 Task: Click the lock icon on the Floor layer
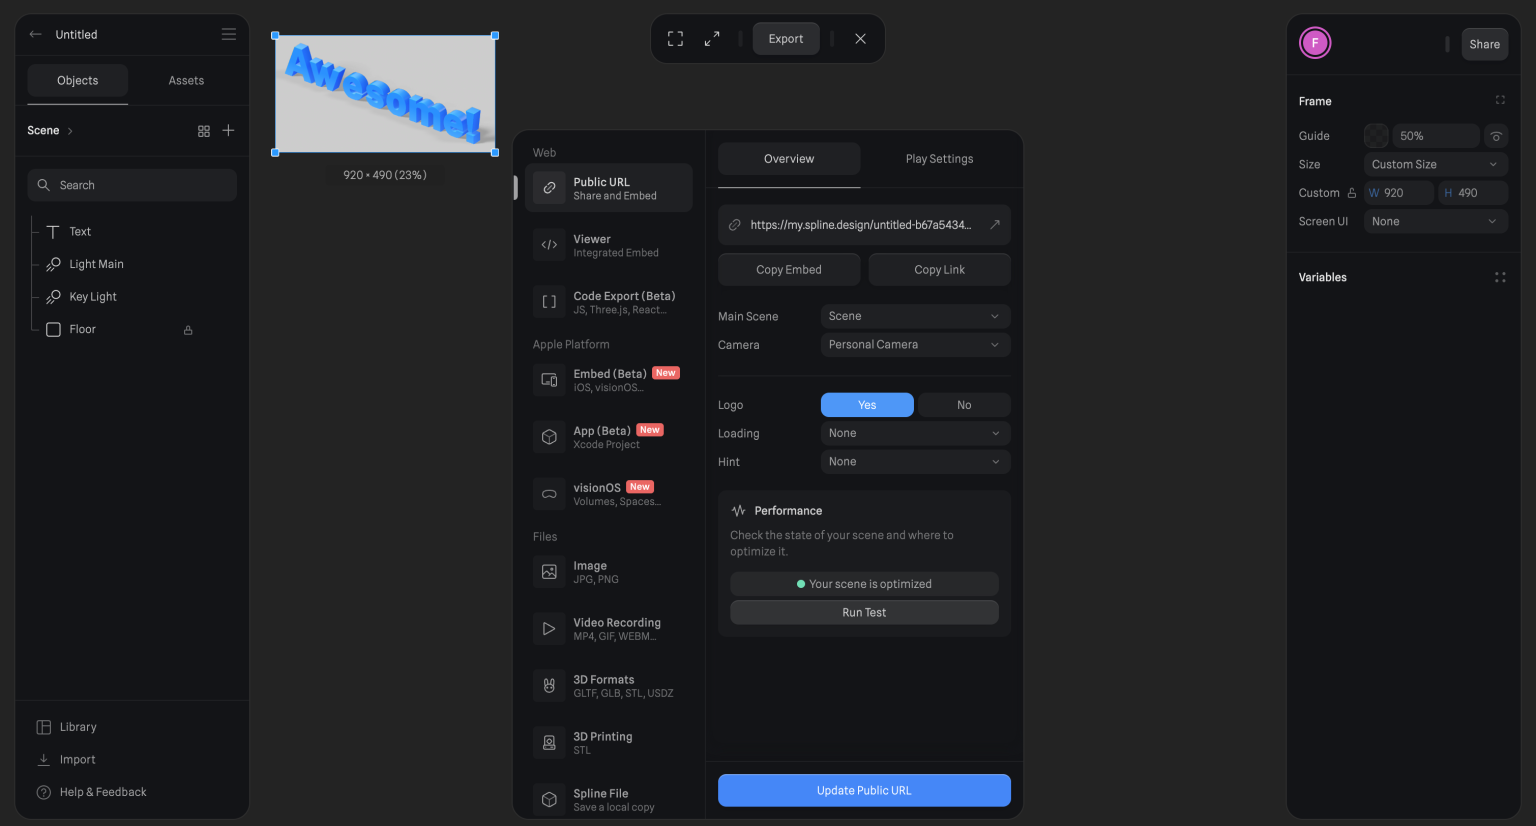pyautogui.click(x=188, y=330)
